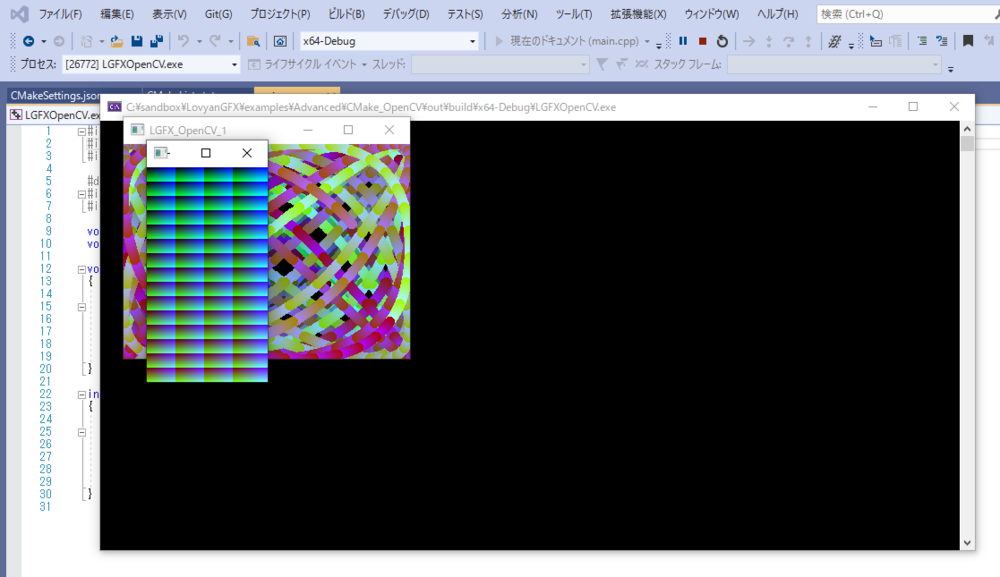
Task: Click the Save All icon
Action: coord(156,41)
